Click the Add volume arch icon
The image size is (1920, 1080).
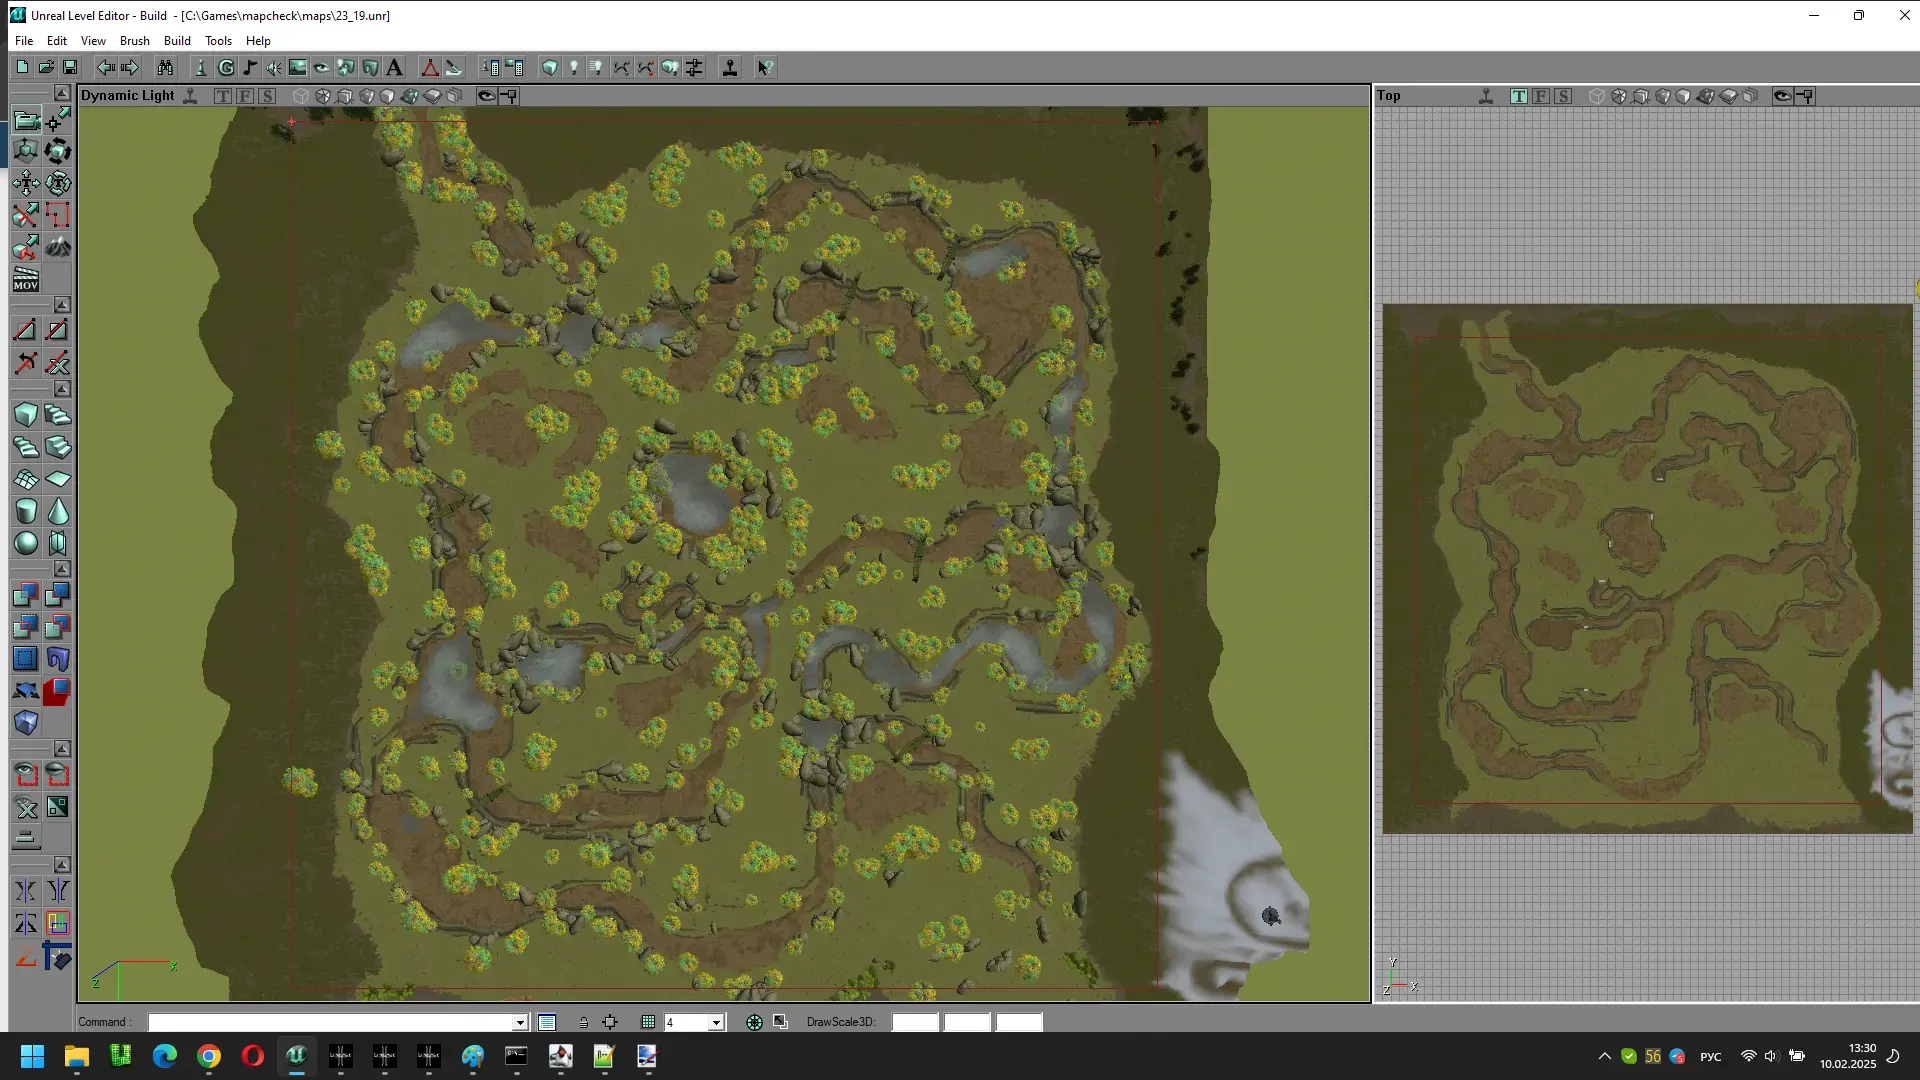click(58, 659)
